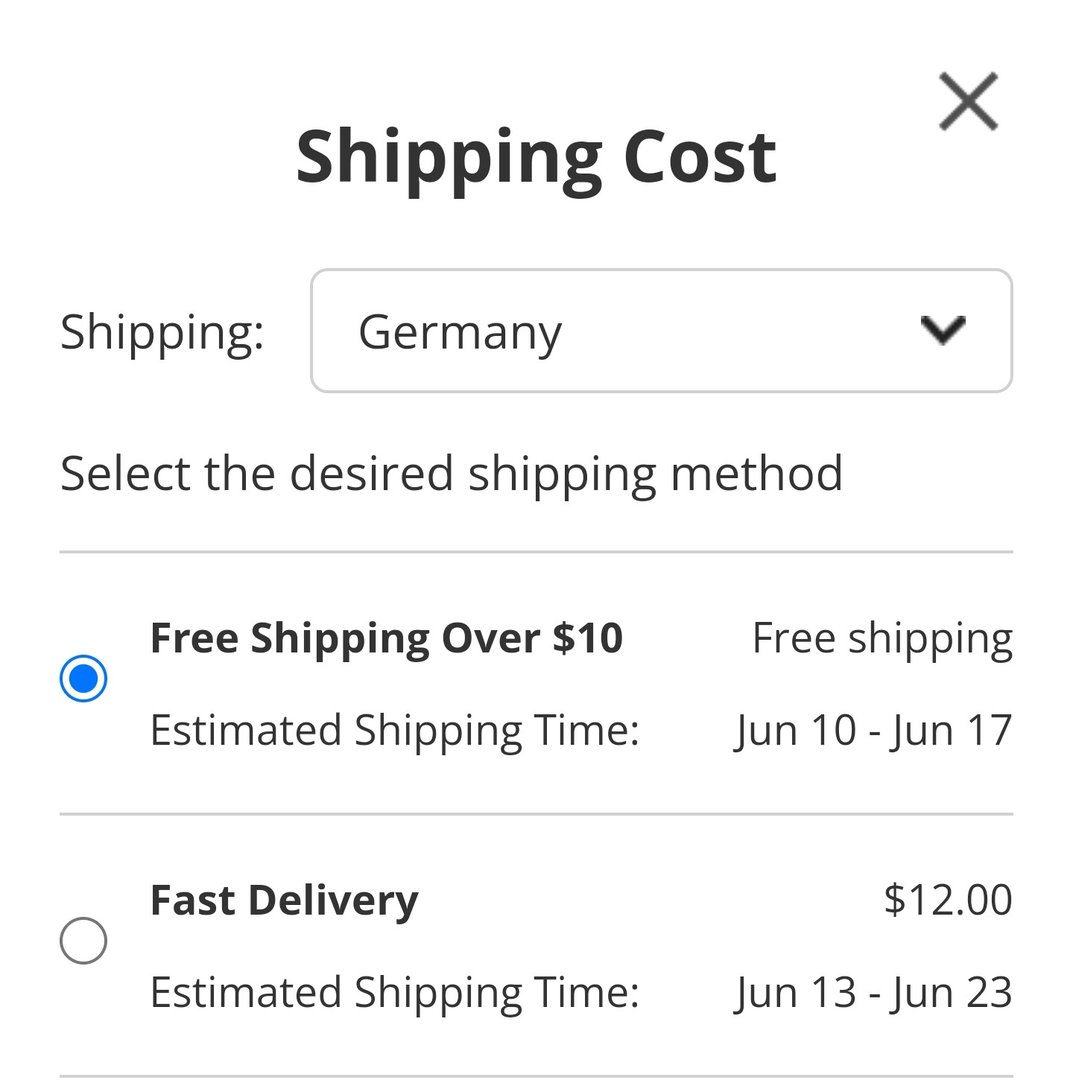This screenshot has width=1073, height=1080.
Task: Click the Jun 13 - Jun 23 date range
Action: (x=873, y=993)
